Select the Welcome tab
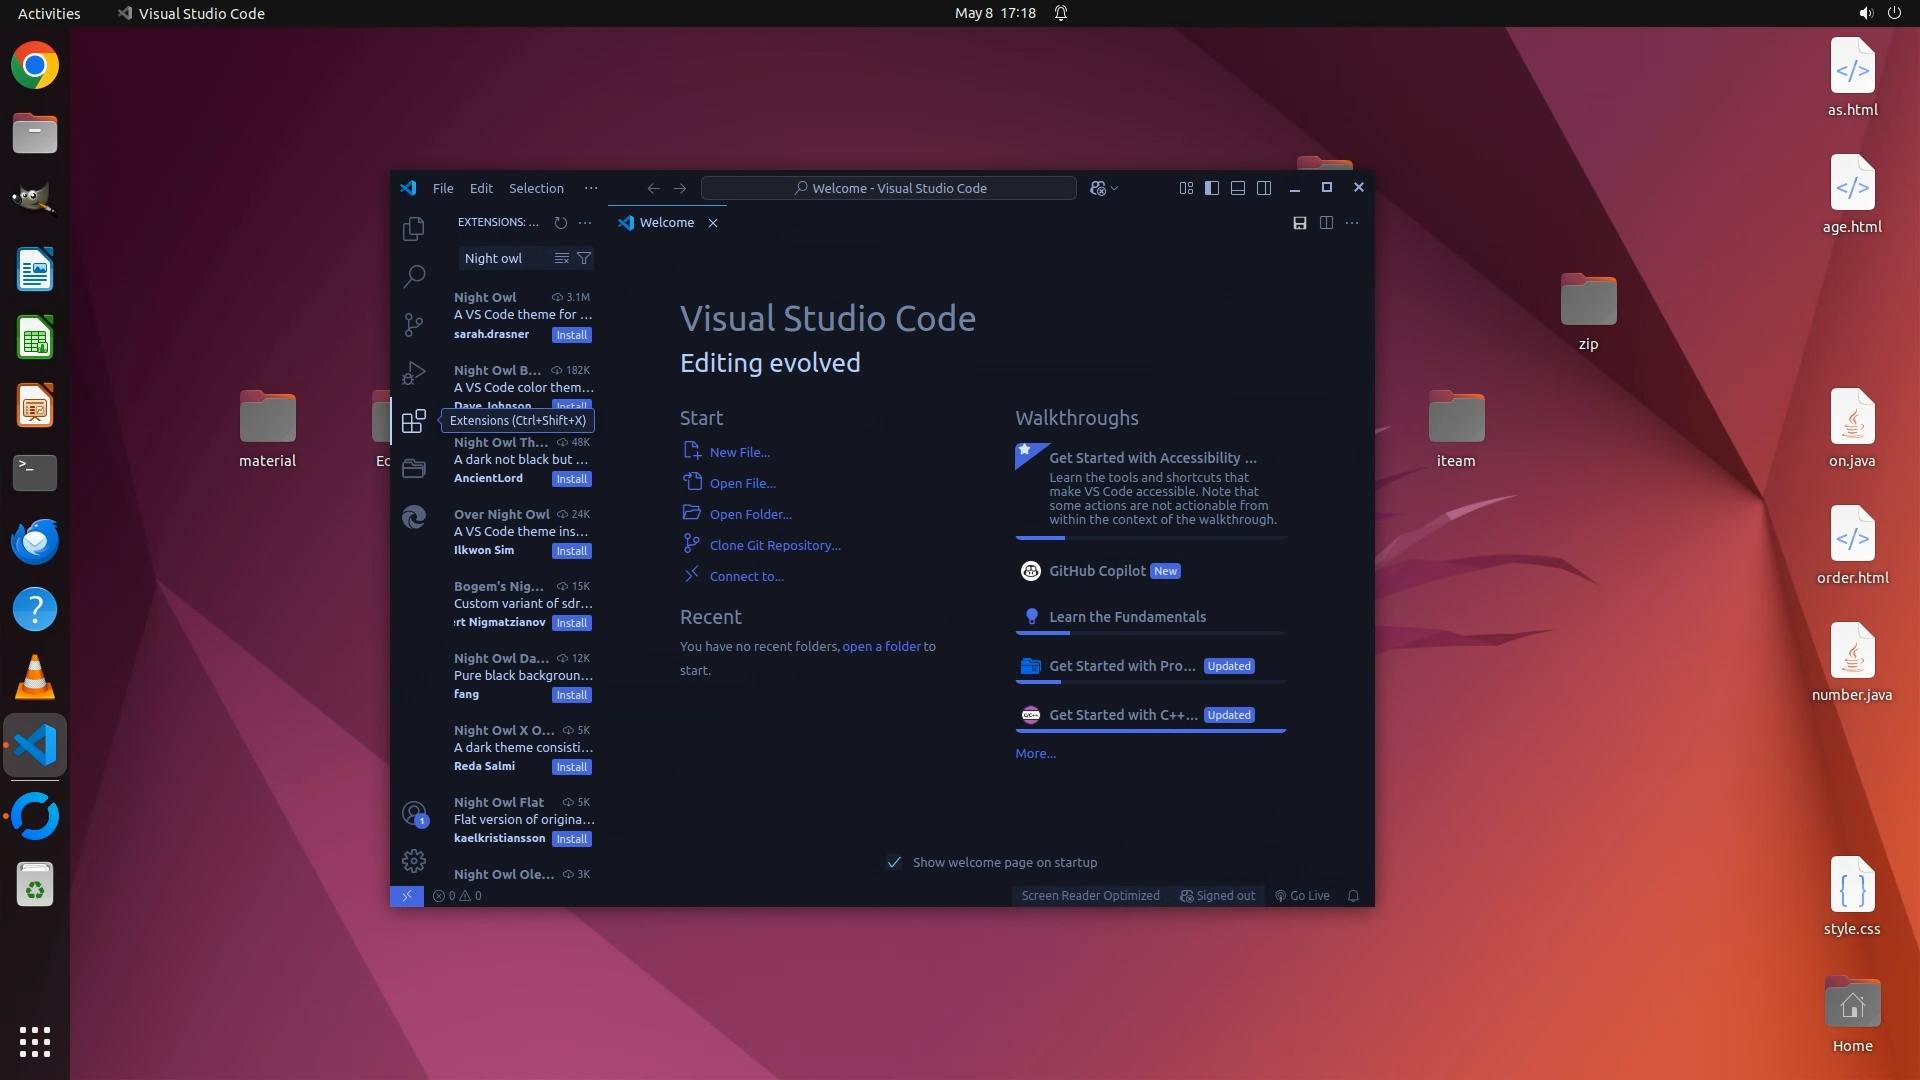 click(666, 223)
